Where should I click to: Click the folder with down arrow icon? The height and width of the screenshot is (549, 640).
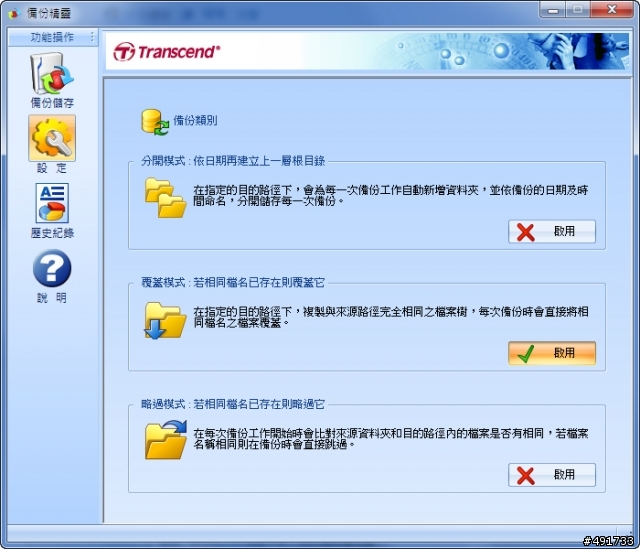(165, 320)
